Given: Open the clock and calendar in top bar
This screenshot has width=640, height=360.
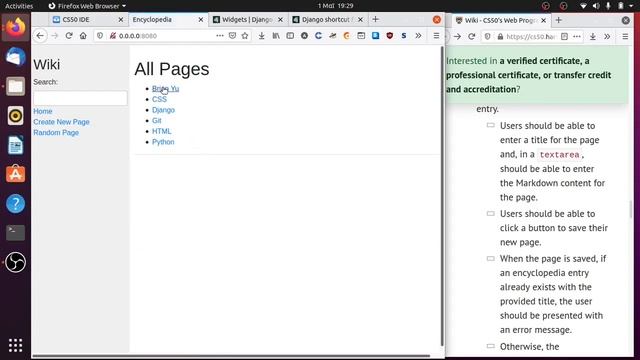Looking at the screenshot, I should pos(336,6).
